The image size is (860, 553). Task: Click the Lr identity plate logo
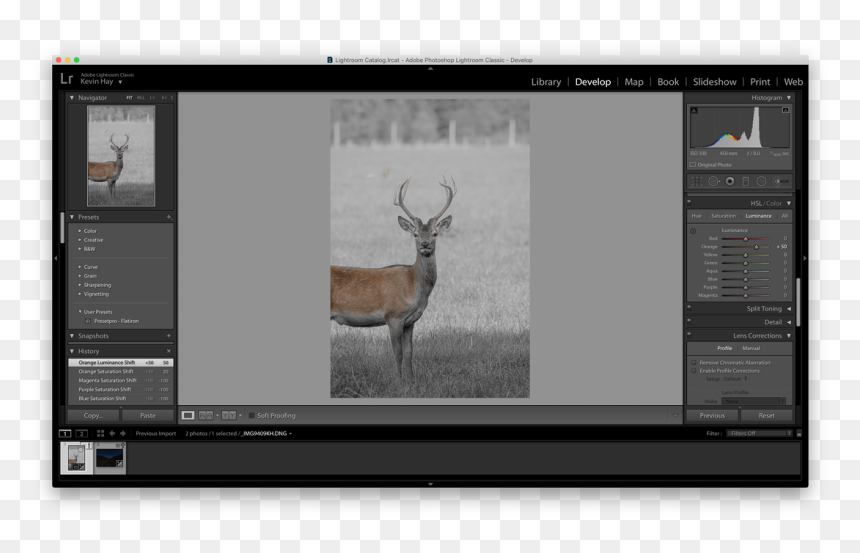click(66, 78)
